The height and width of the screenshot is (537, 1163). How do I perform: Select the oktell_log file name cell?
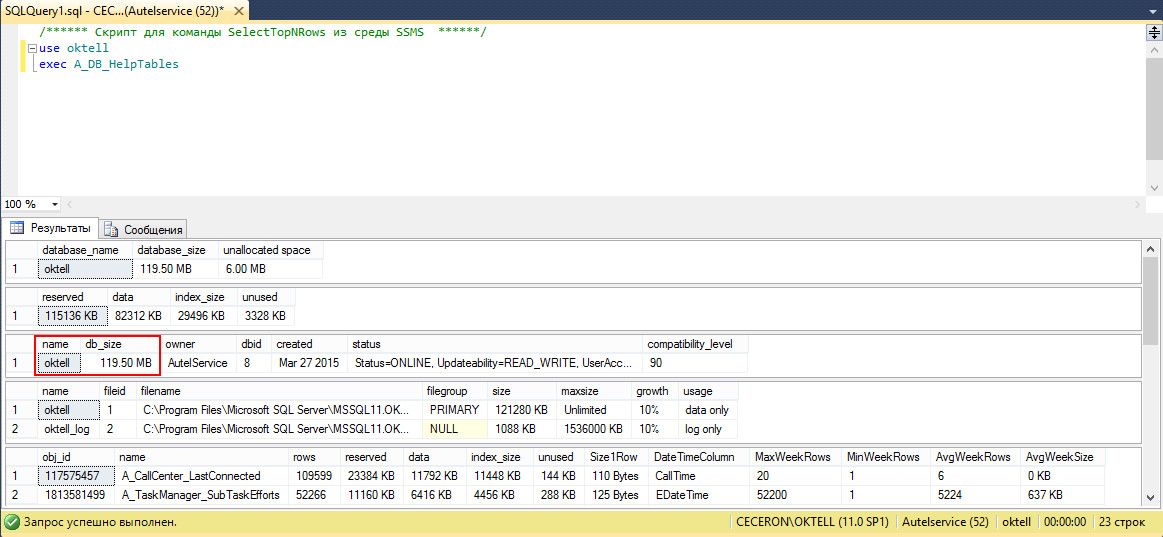point(68,429)
